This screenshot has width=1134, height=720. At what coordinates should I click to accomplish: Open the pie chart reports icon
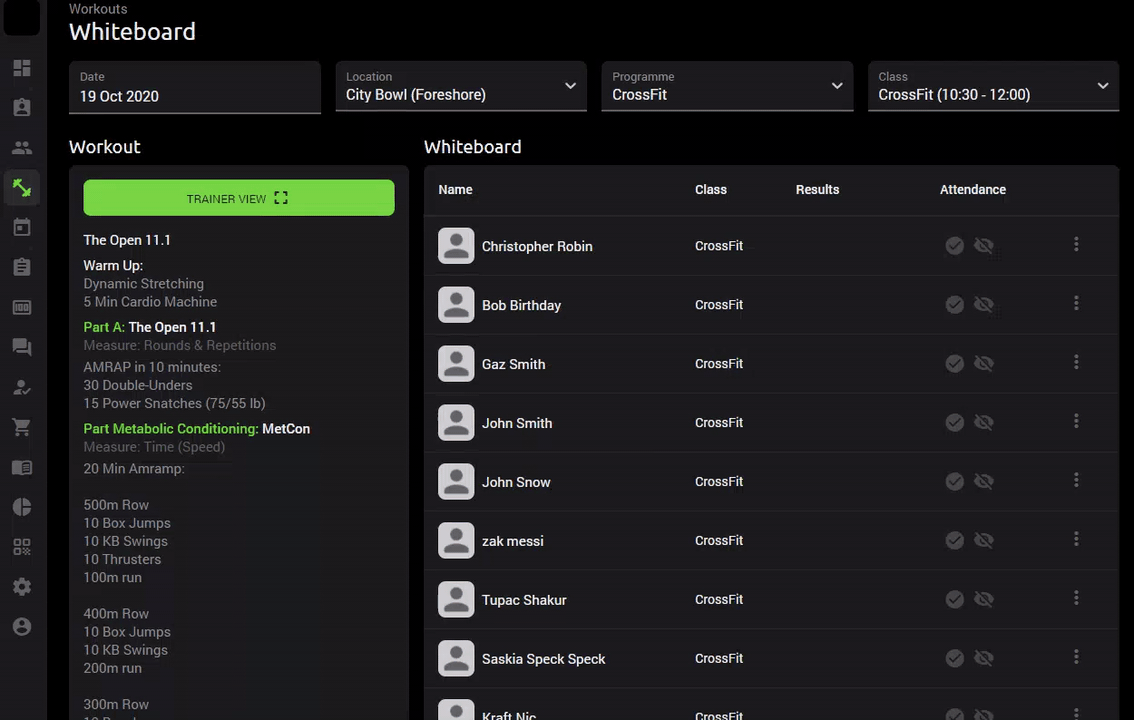click(x=22, y=507)
